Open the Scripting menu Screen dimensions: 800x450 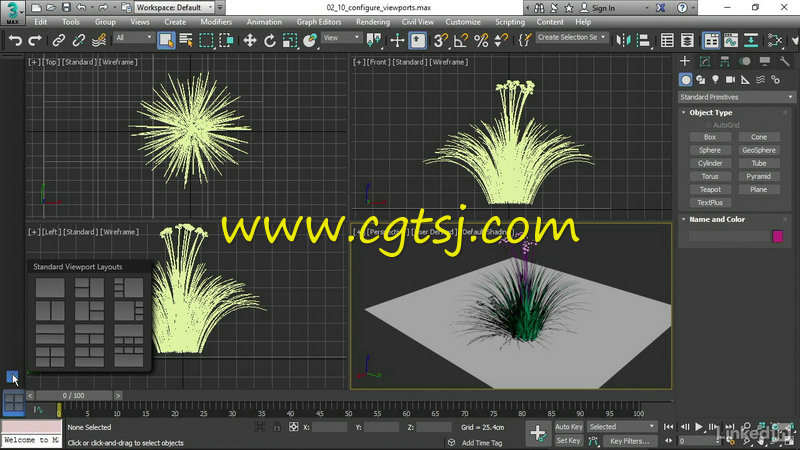[x=510, y=22]
